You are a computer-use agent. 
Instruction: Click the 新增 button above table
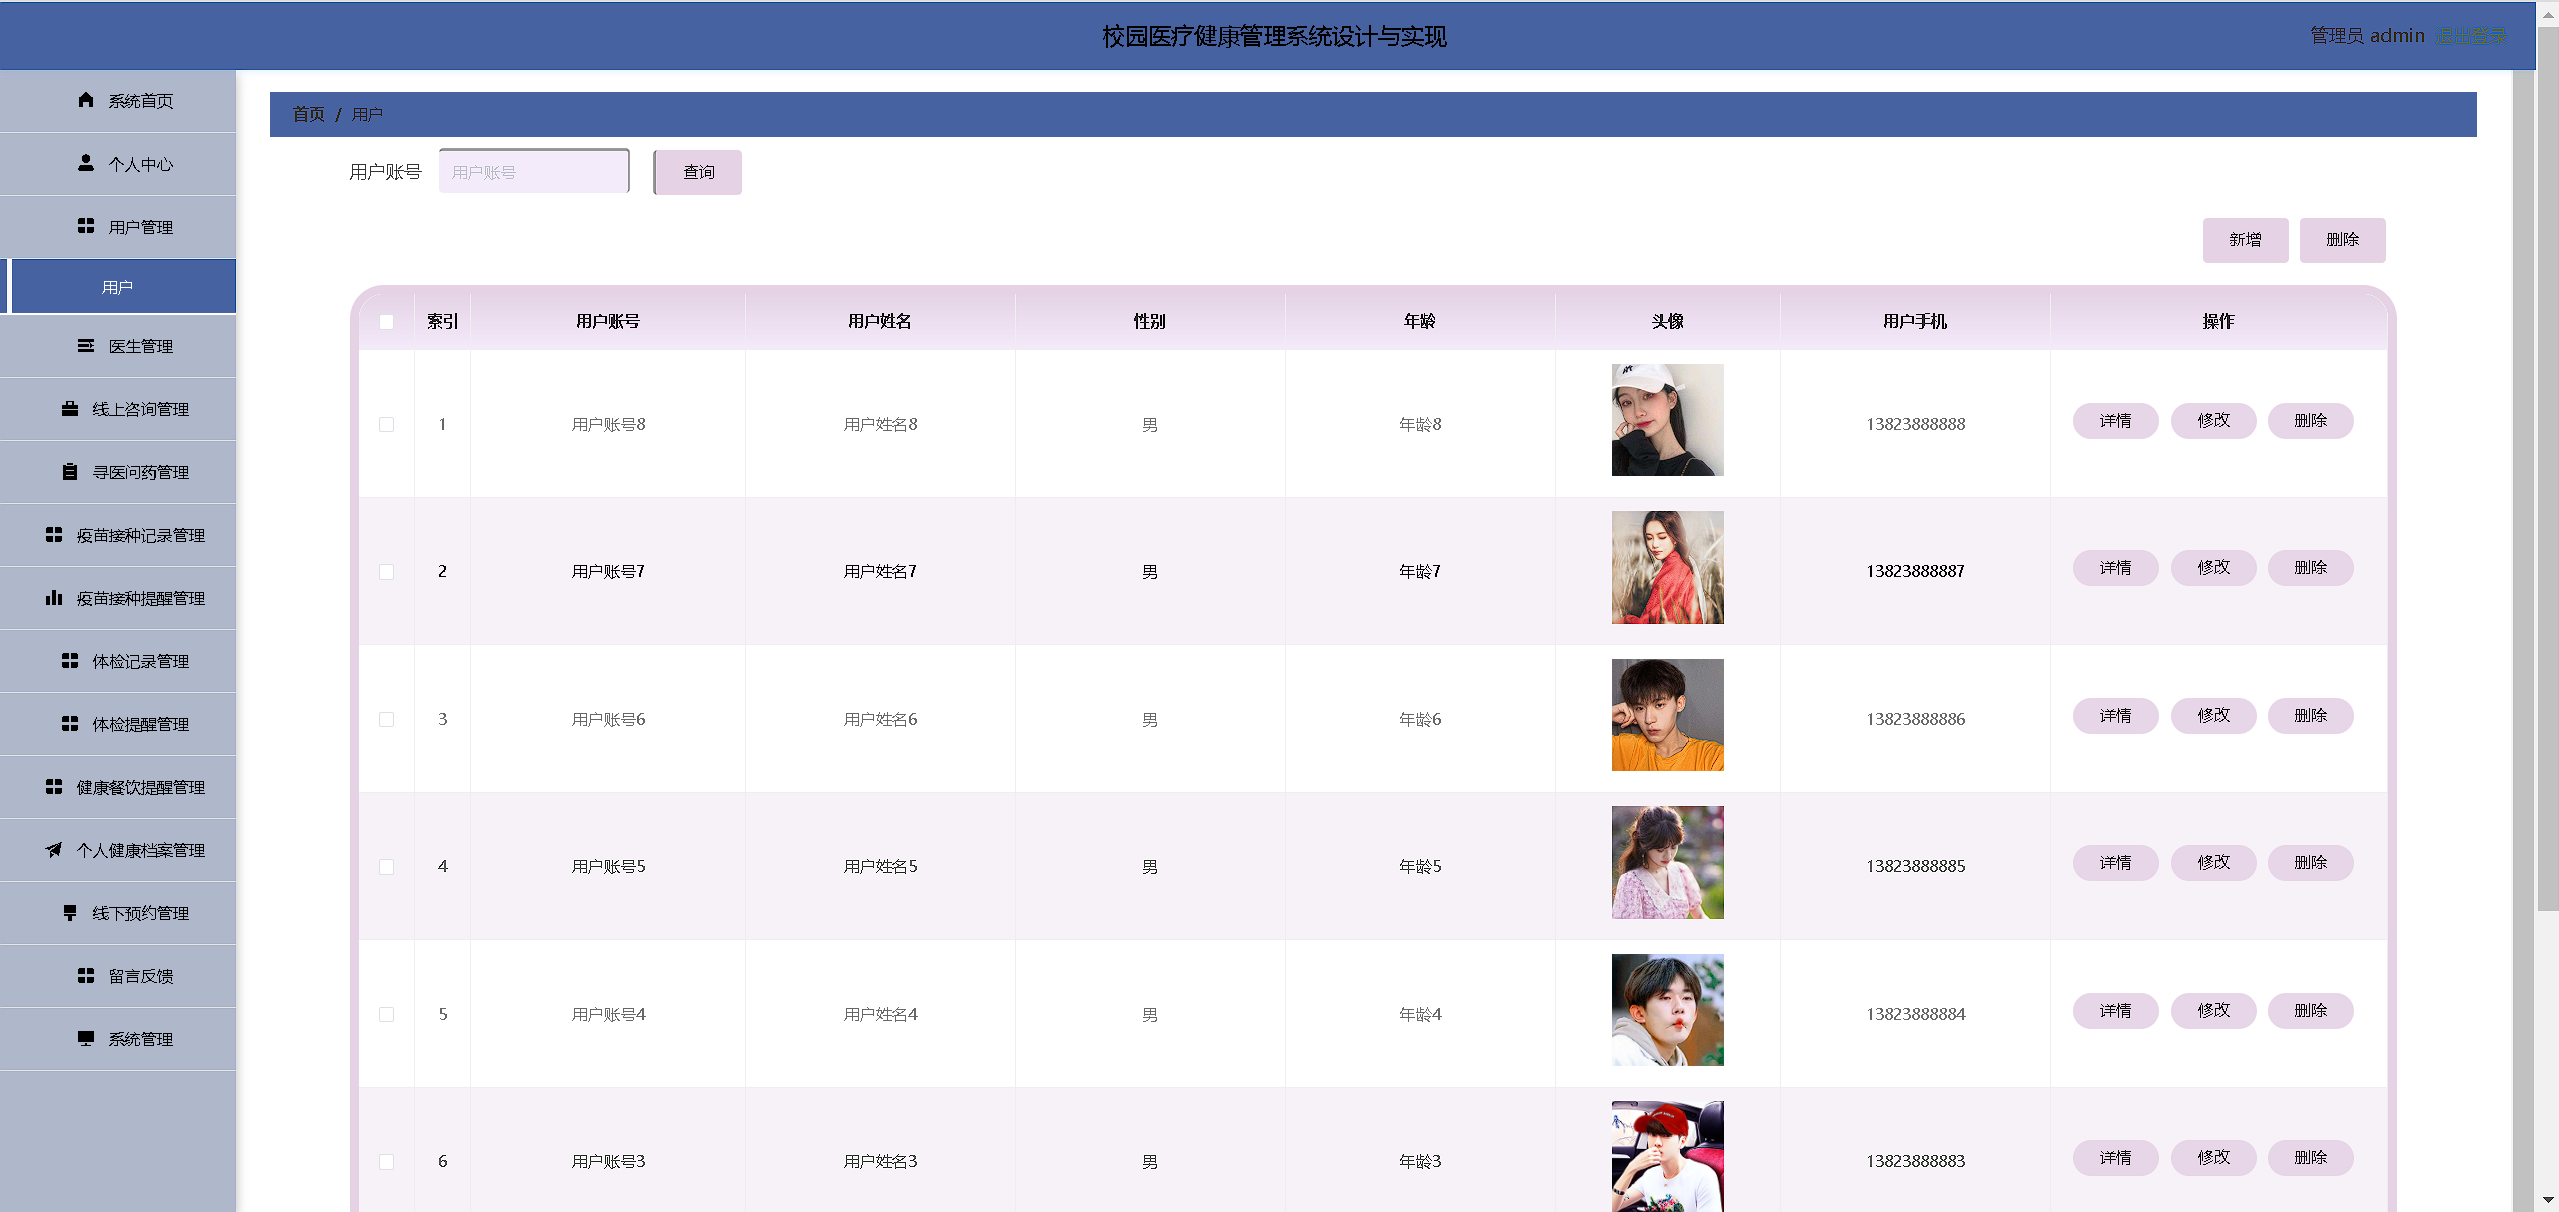(2244, 240)
